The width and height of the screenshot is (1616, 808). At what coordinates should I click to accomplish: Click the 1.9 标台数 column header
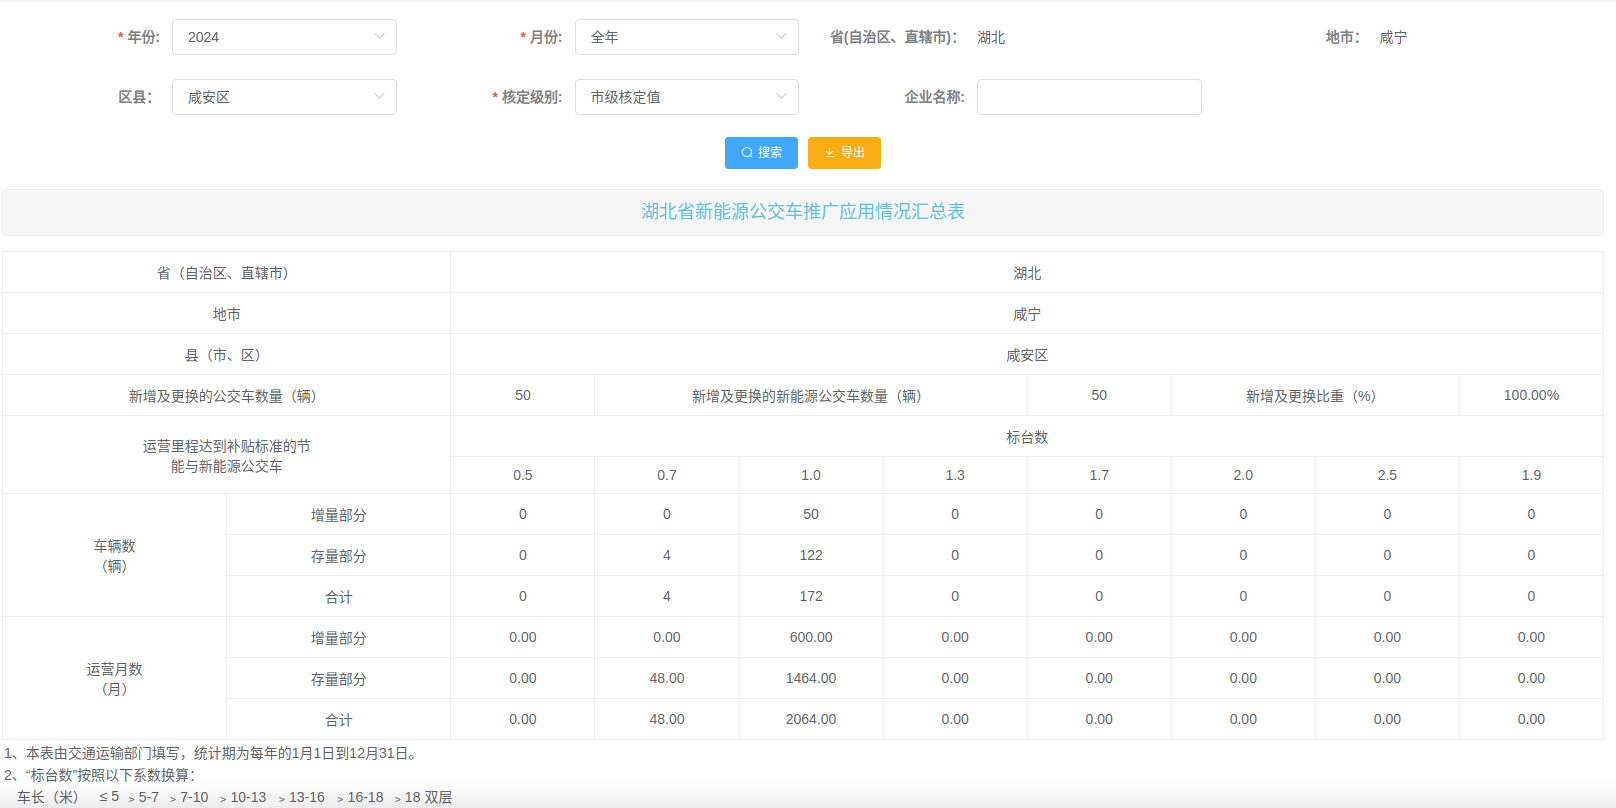pyautogui.click(x=1531, y=475)
